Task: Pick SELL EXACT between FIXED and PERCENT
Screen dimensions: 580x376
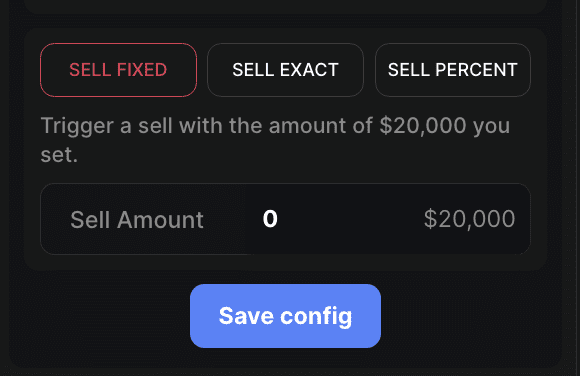Action: coord(285,70)
